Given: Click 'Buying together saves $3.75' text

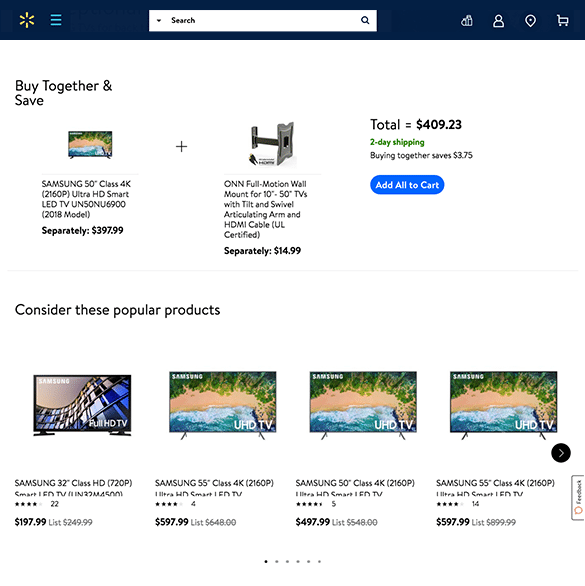Looking at the screenshot, I should [x=421, y=155].
